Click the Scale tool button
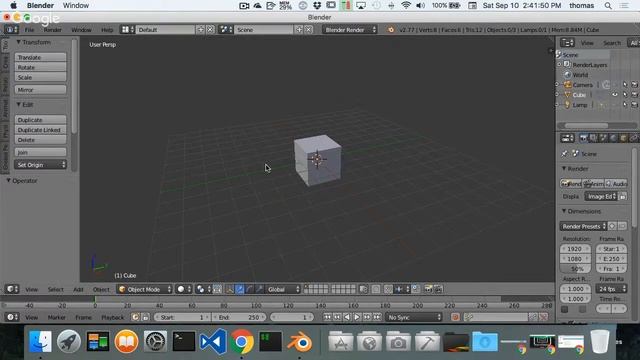 (x=40, y=77)
